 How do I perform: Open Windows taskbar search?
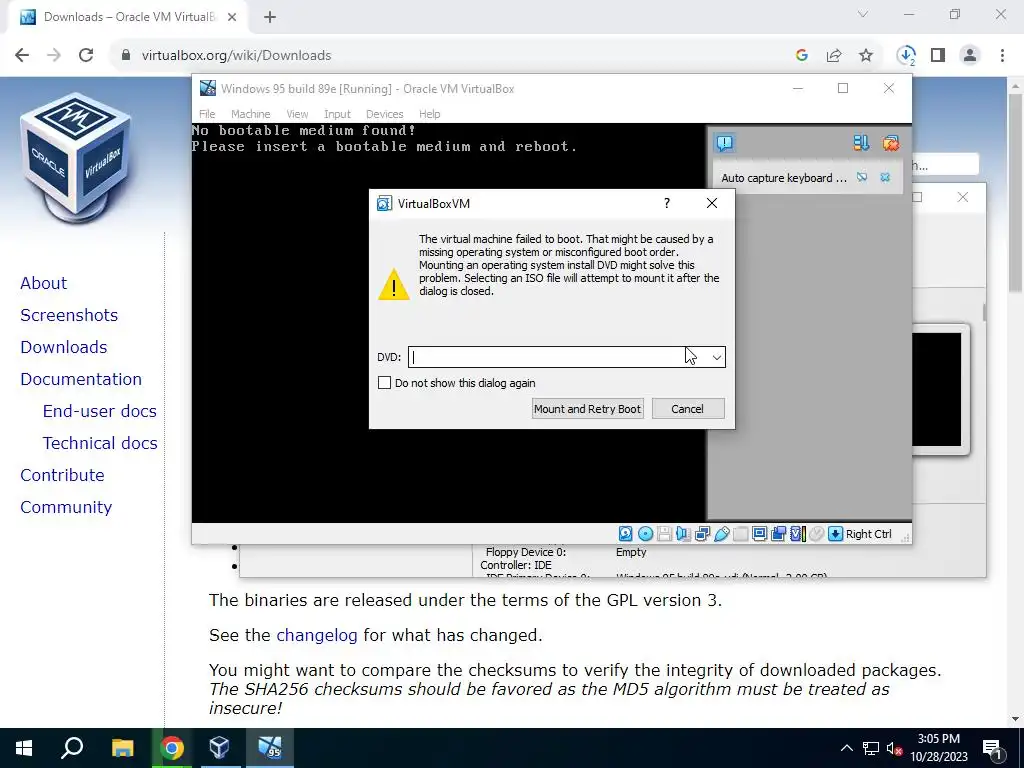[x=72, y=748]
